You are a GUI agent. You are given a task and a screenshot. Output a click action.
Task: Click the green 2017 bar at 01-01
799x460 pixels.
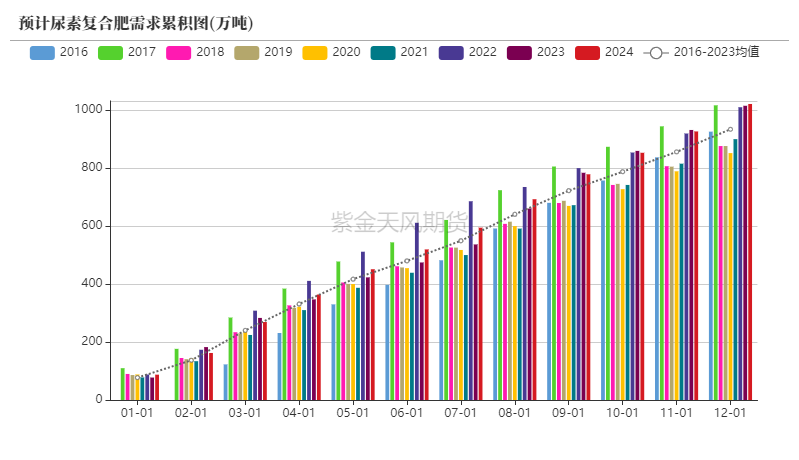123,384
